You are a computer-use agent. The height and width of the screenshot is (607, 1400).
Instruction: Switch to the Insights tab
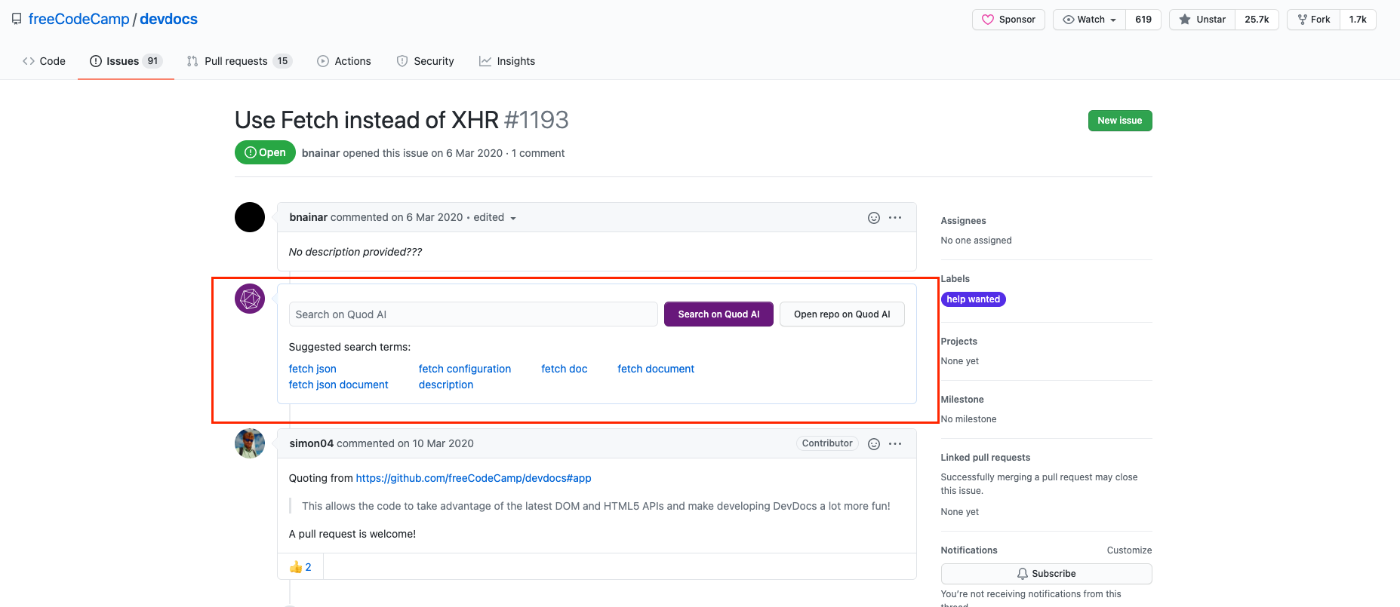point(507,61)
